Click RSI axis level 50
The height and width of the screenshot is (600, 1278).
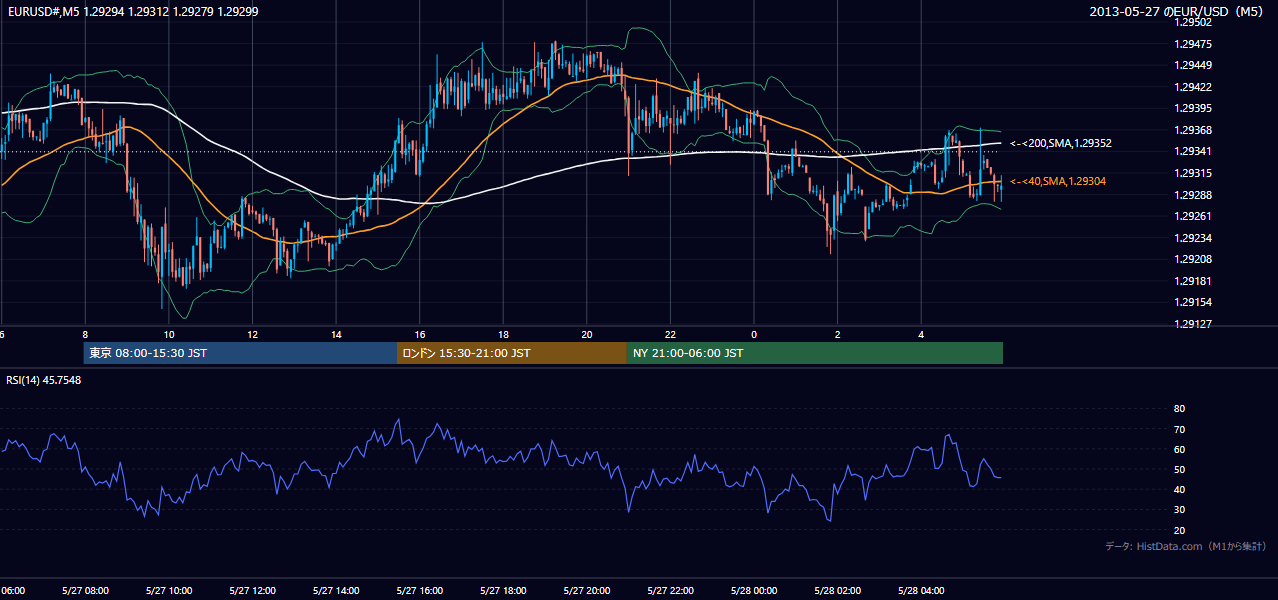coord(1179,469)
